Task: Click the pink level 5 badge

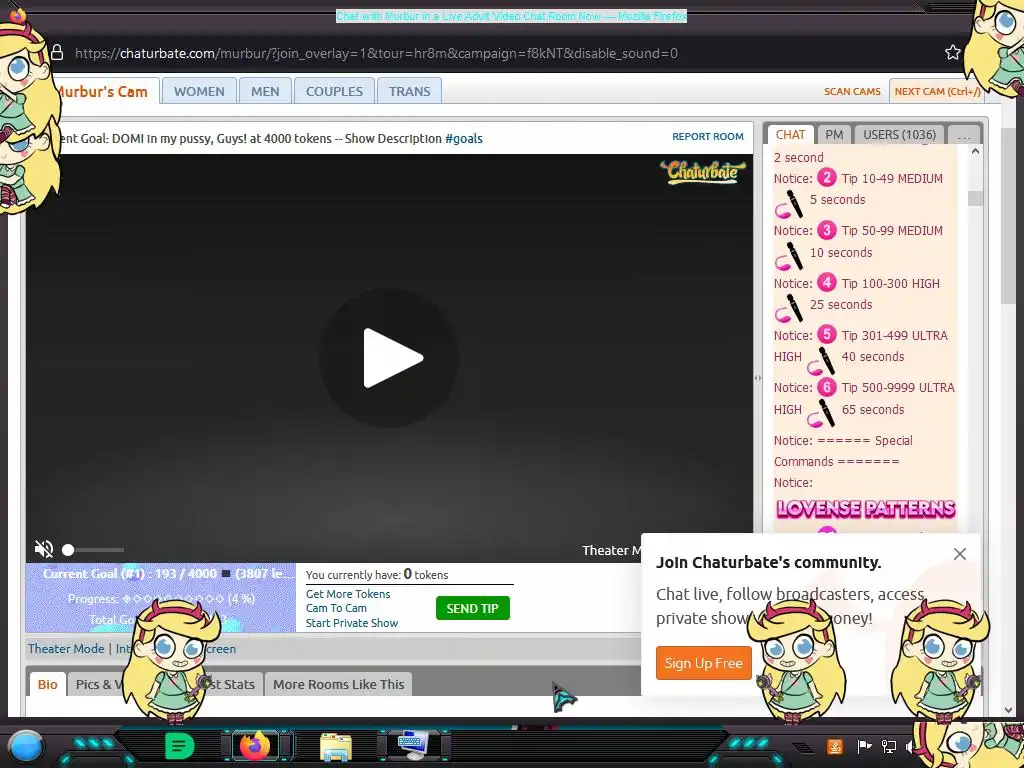Action: [827, 334]
